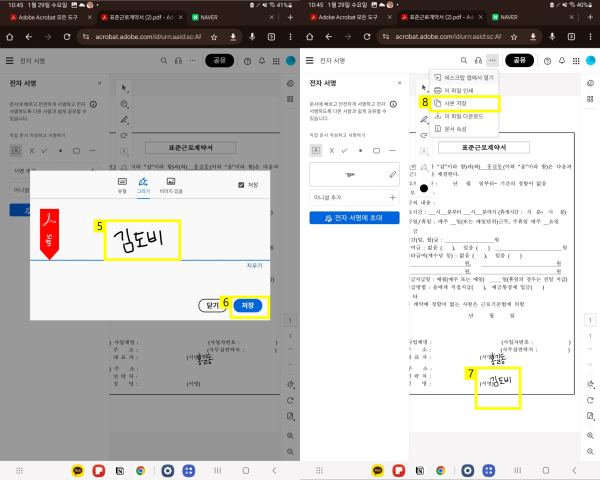This screenshot has height=480, width=600.
Task: Select the rounded rectangle tool on right screen
Action: click(x=377, y=150)
